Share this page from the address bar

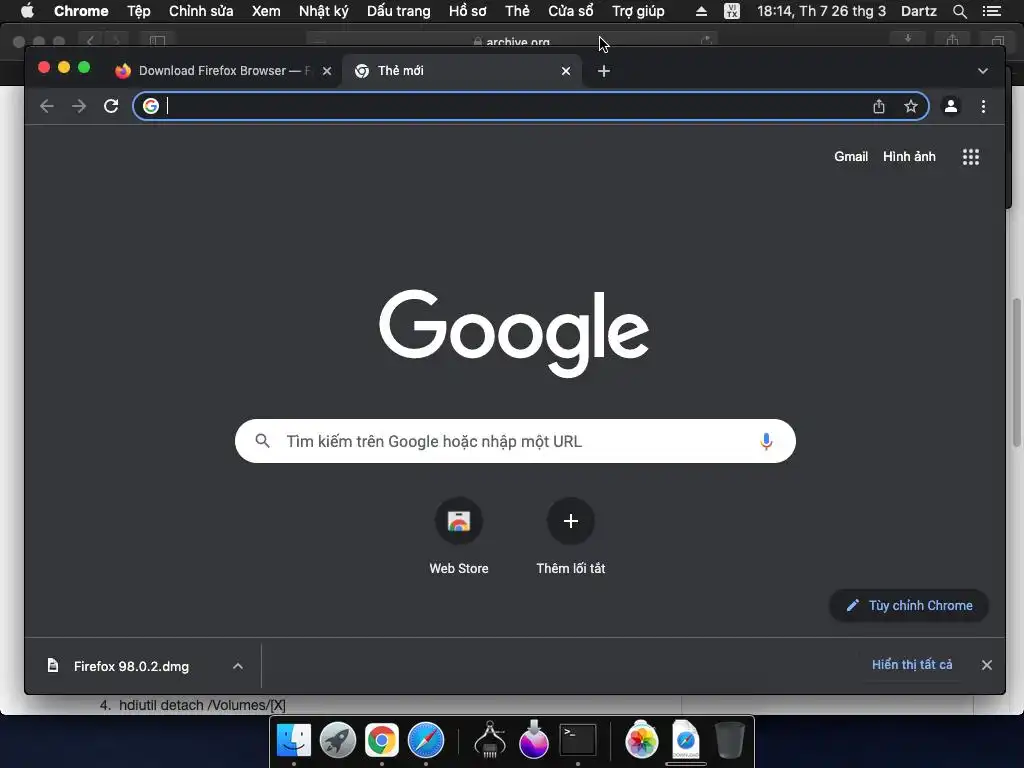click(x=879, y=106)
